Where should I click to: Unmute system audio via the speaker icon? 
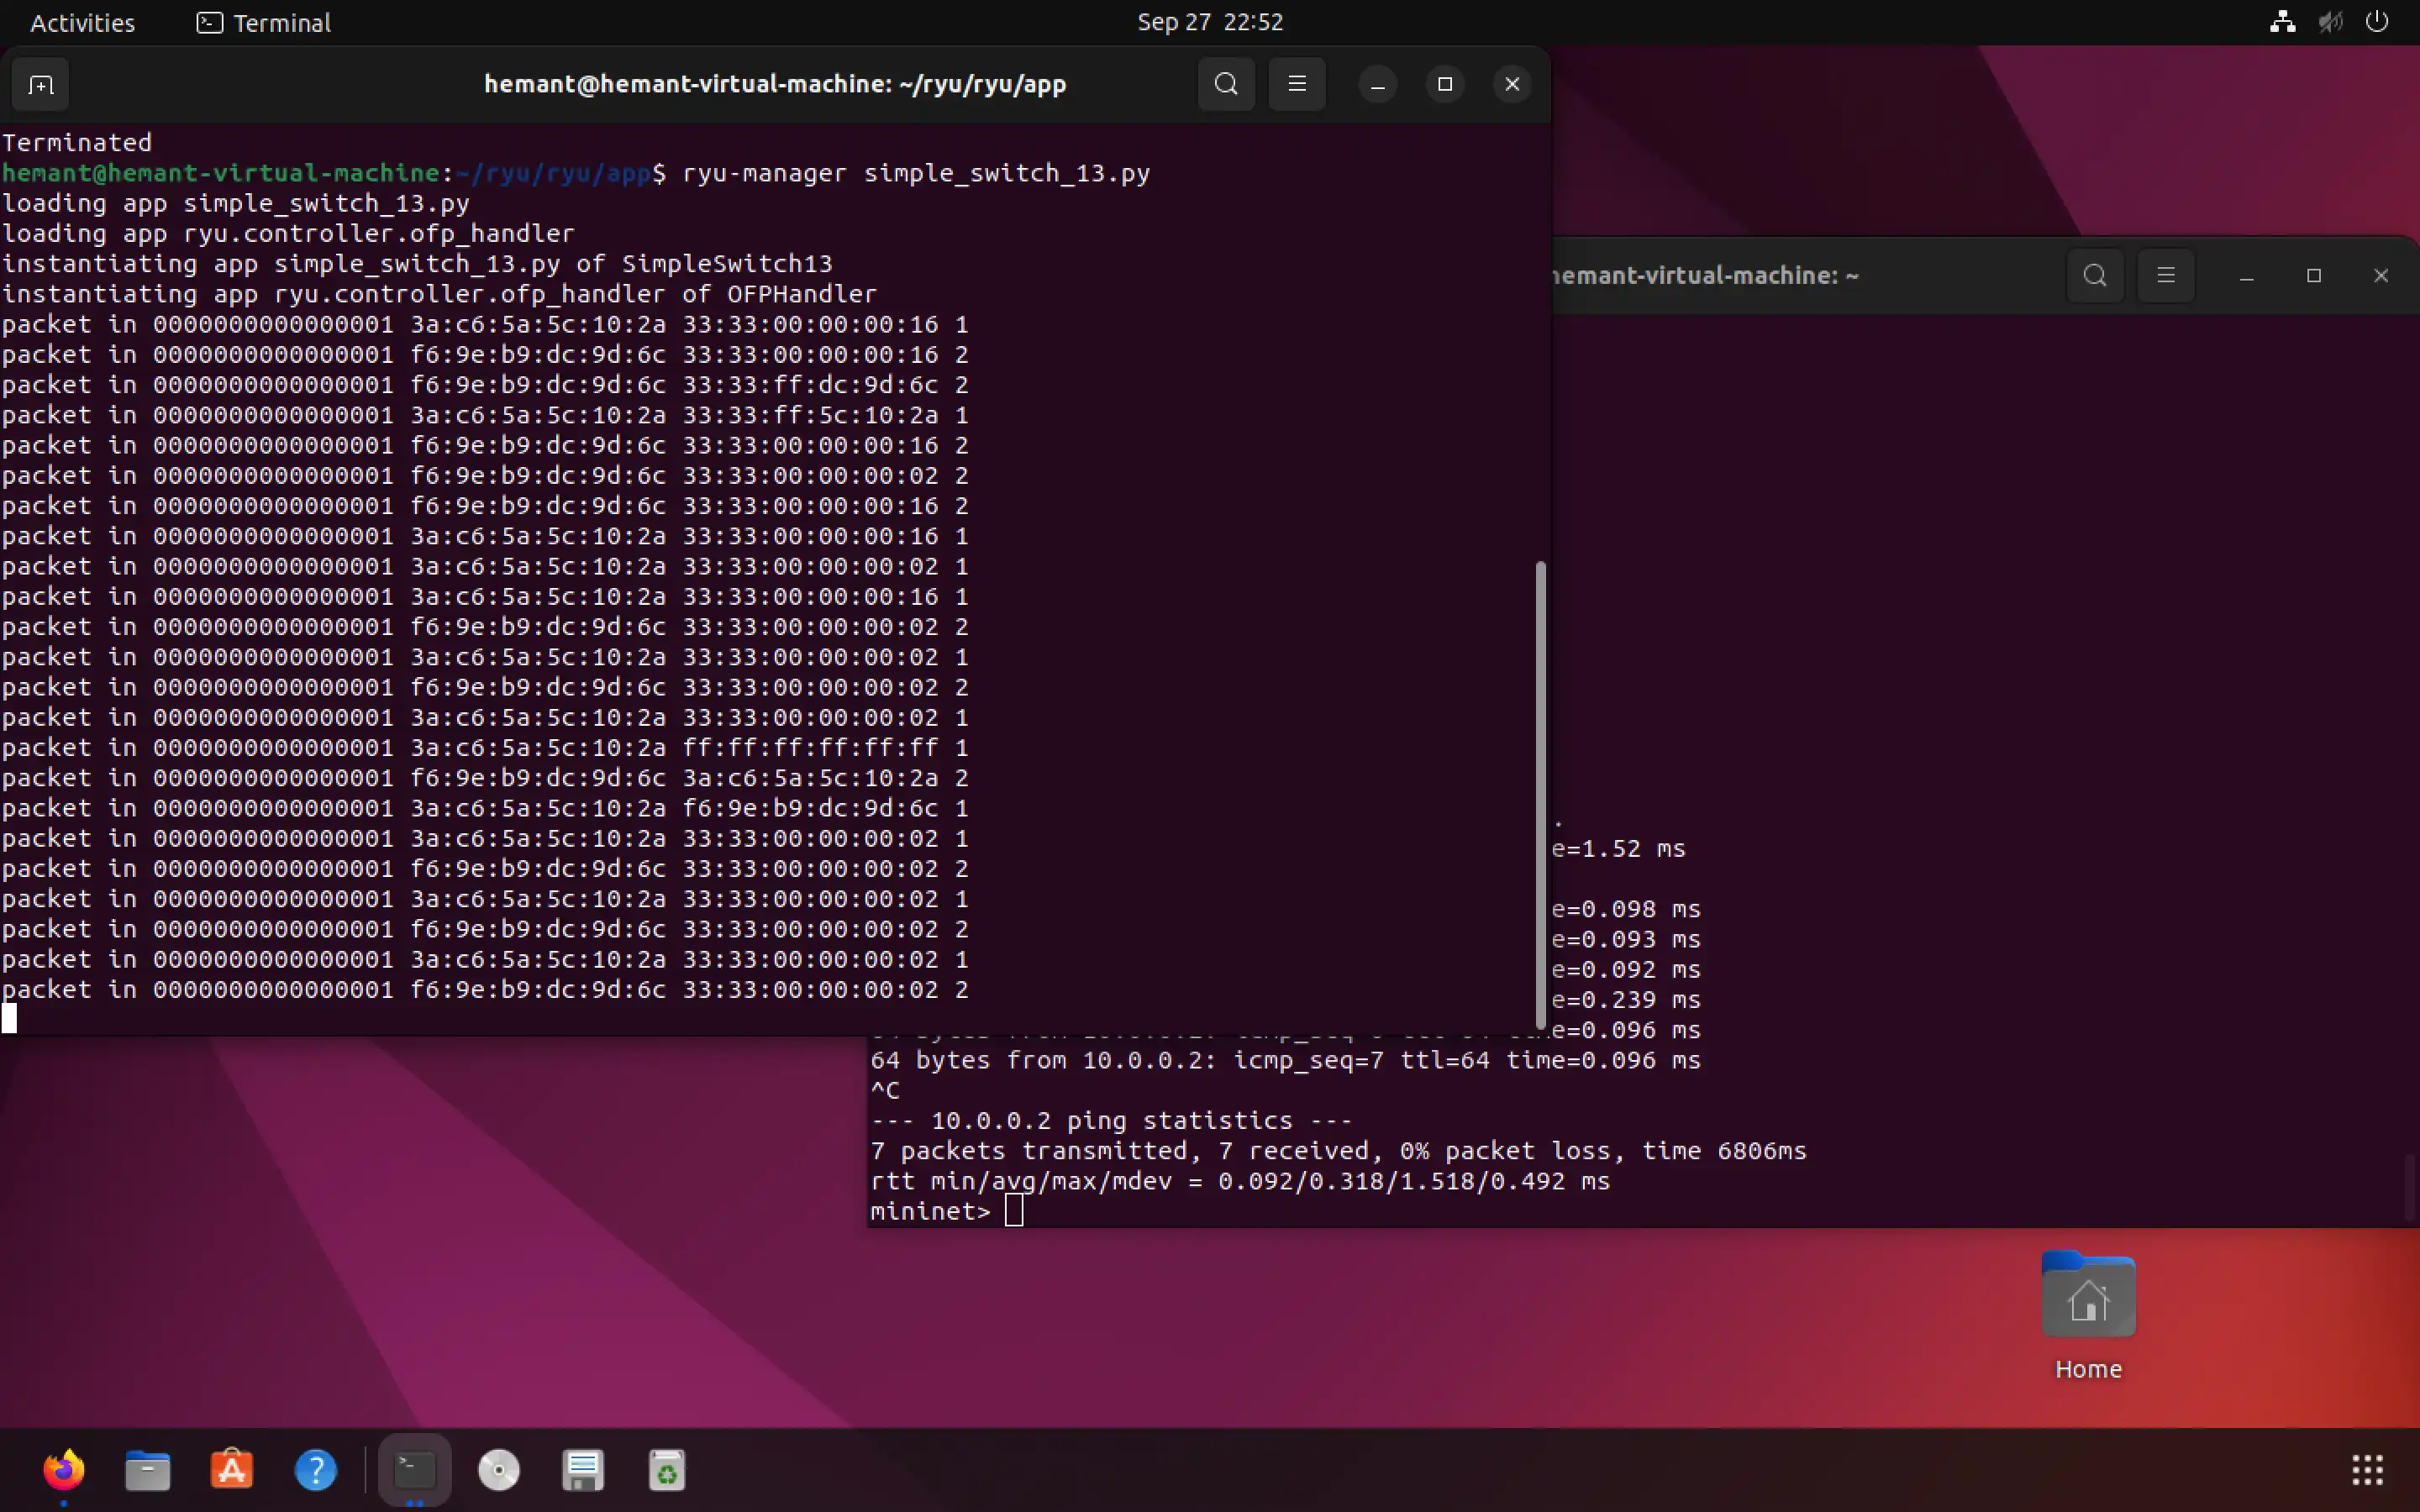(2331, 22)
